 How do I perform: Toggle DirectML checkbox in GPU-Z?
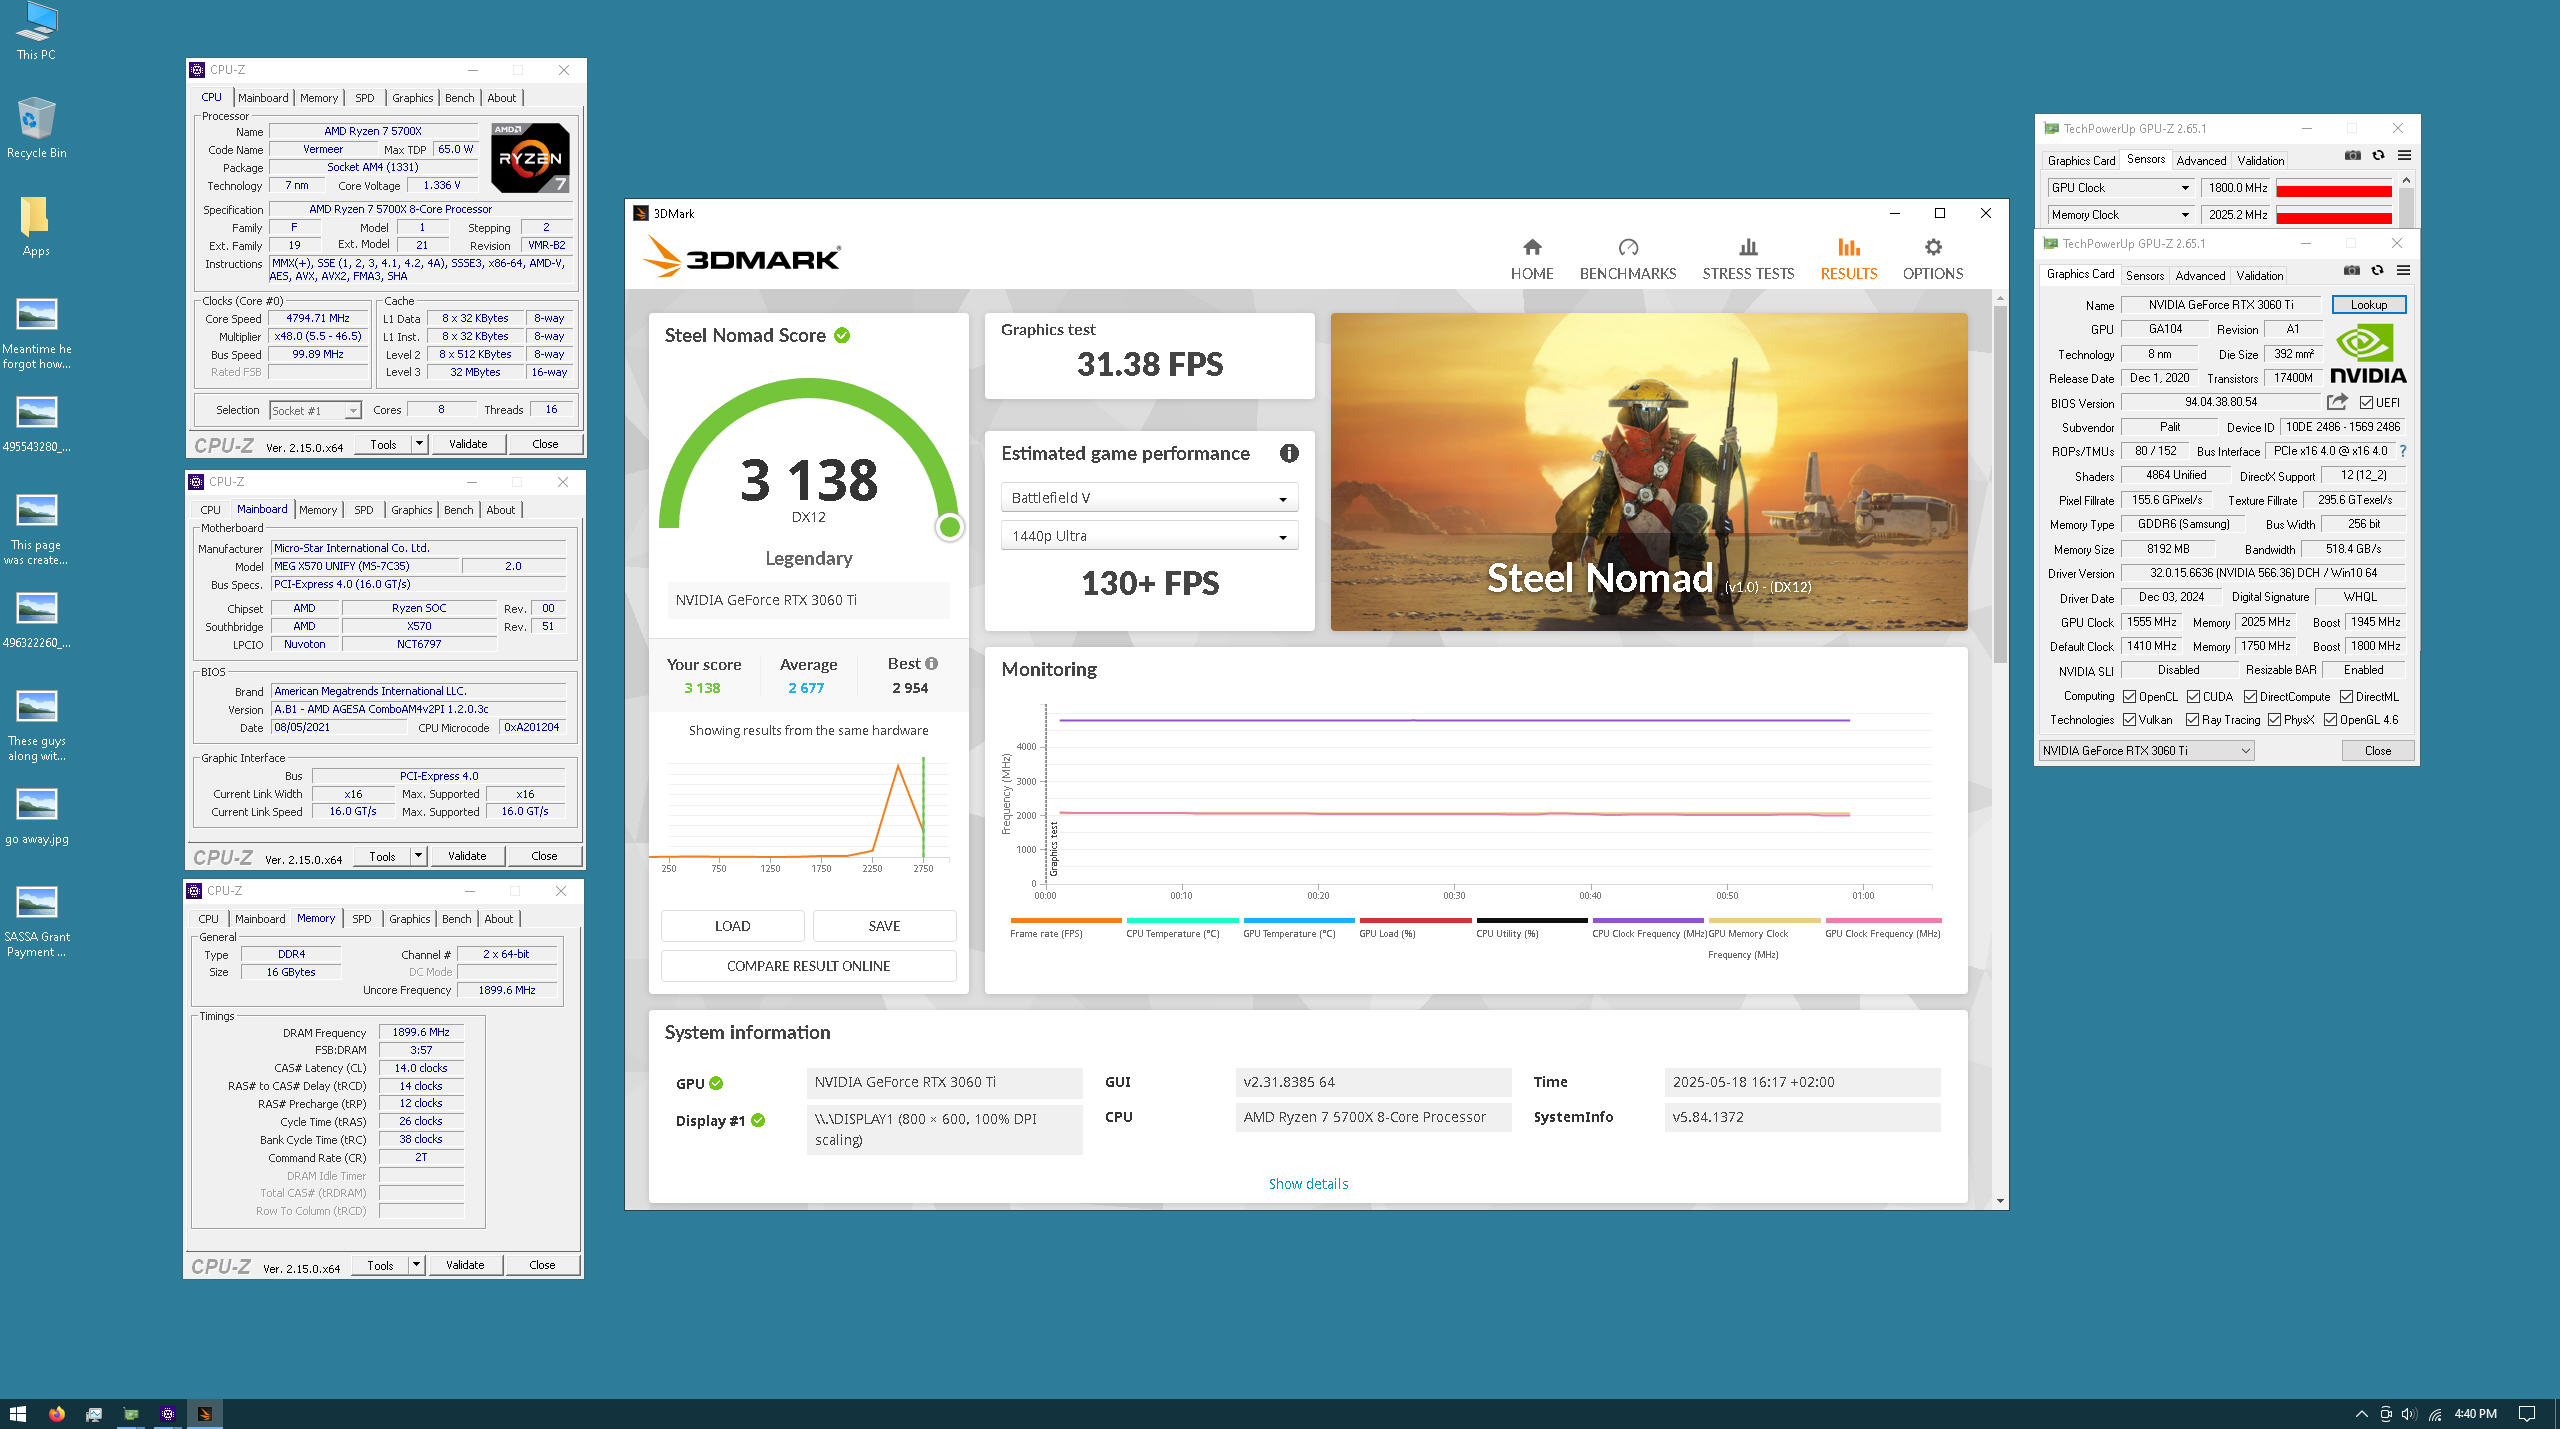pyautogui.click(x=2346, y=697)
